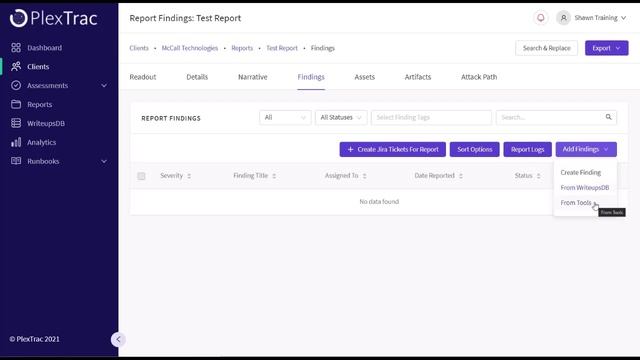
Task: Go to Reports breadcrumb link
Action: (242, 48)
